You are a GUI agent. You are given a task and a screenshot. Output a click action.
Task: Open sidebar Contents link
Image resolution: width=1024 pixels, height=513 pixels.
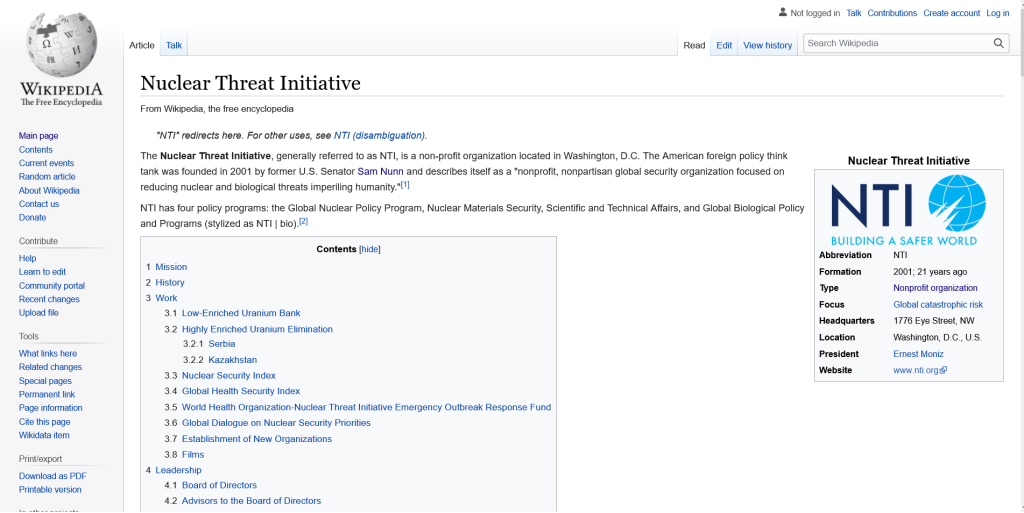36,149
